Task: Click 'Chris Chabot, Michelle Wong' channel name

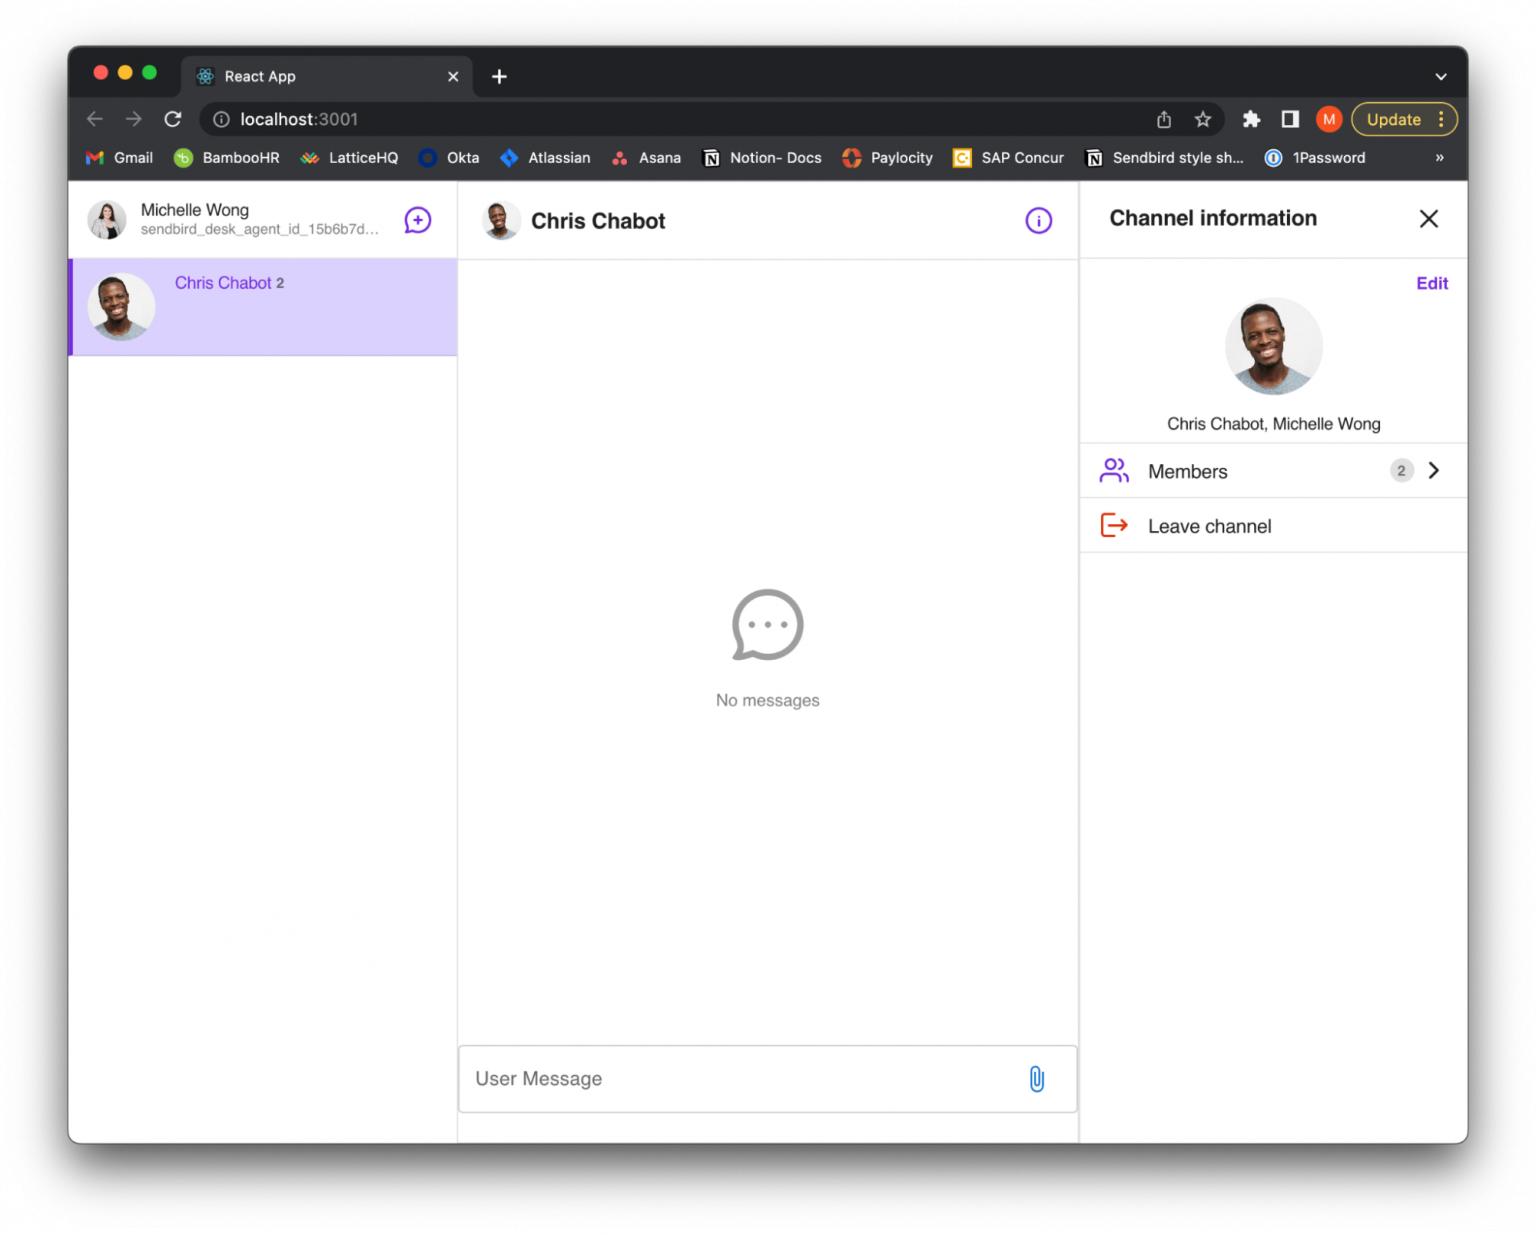Action: 1273,424
